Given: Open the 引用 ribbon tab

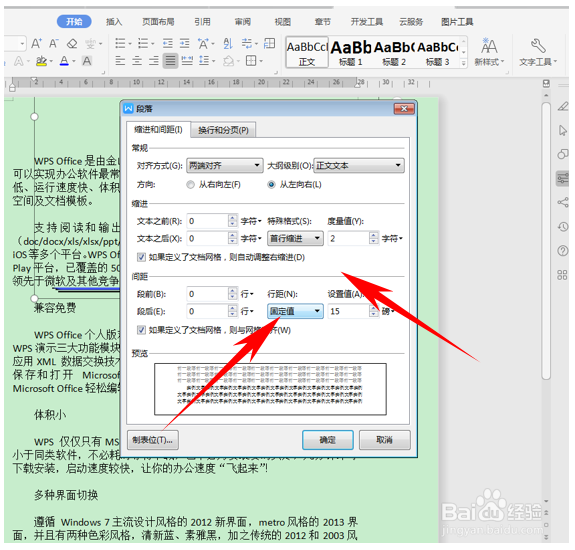Looking at the screenshot, I should coord(202,22).
